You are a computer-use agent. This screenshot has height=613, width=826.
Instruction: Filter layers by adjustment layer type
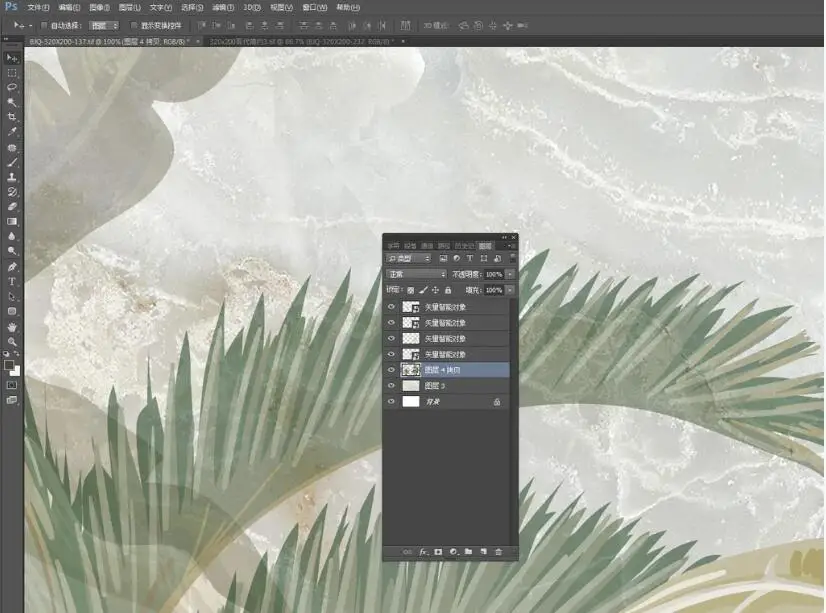coord(456,259)
